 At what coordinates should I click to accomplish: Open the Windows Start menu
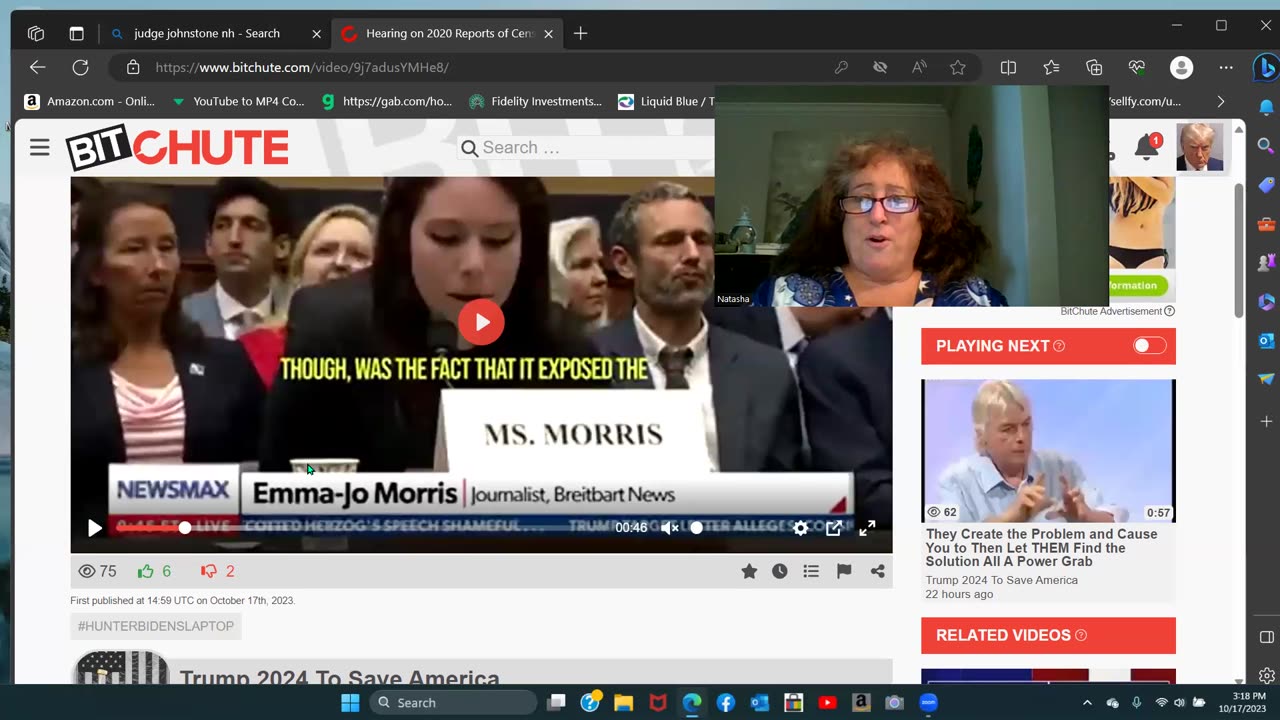(x=350, y=702)
